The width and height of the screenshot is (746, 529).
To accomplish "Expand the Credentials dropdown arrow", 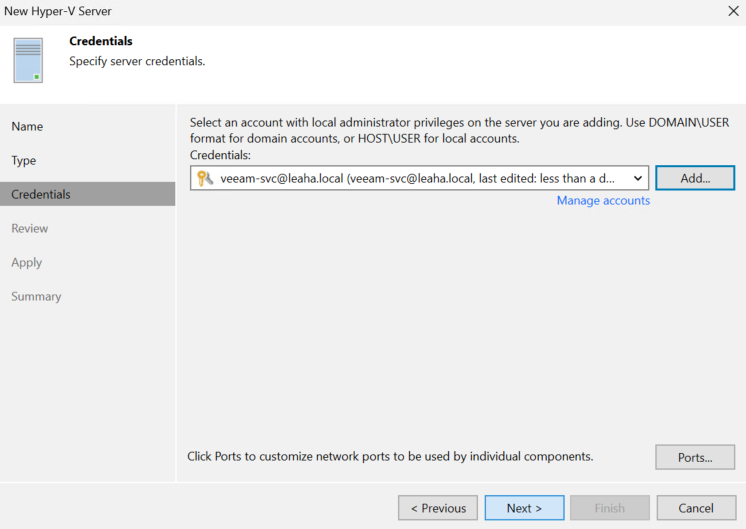I will [x=638, y=178].
